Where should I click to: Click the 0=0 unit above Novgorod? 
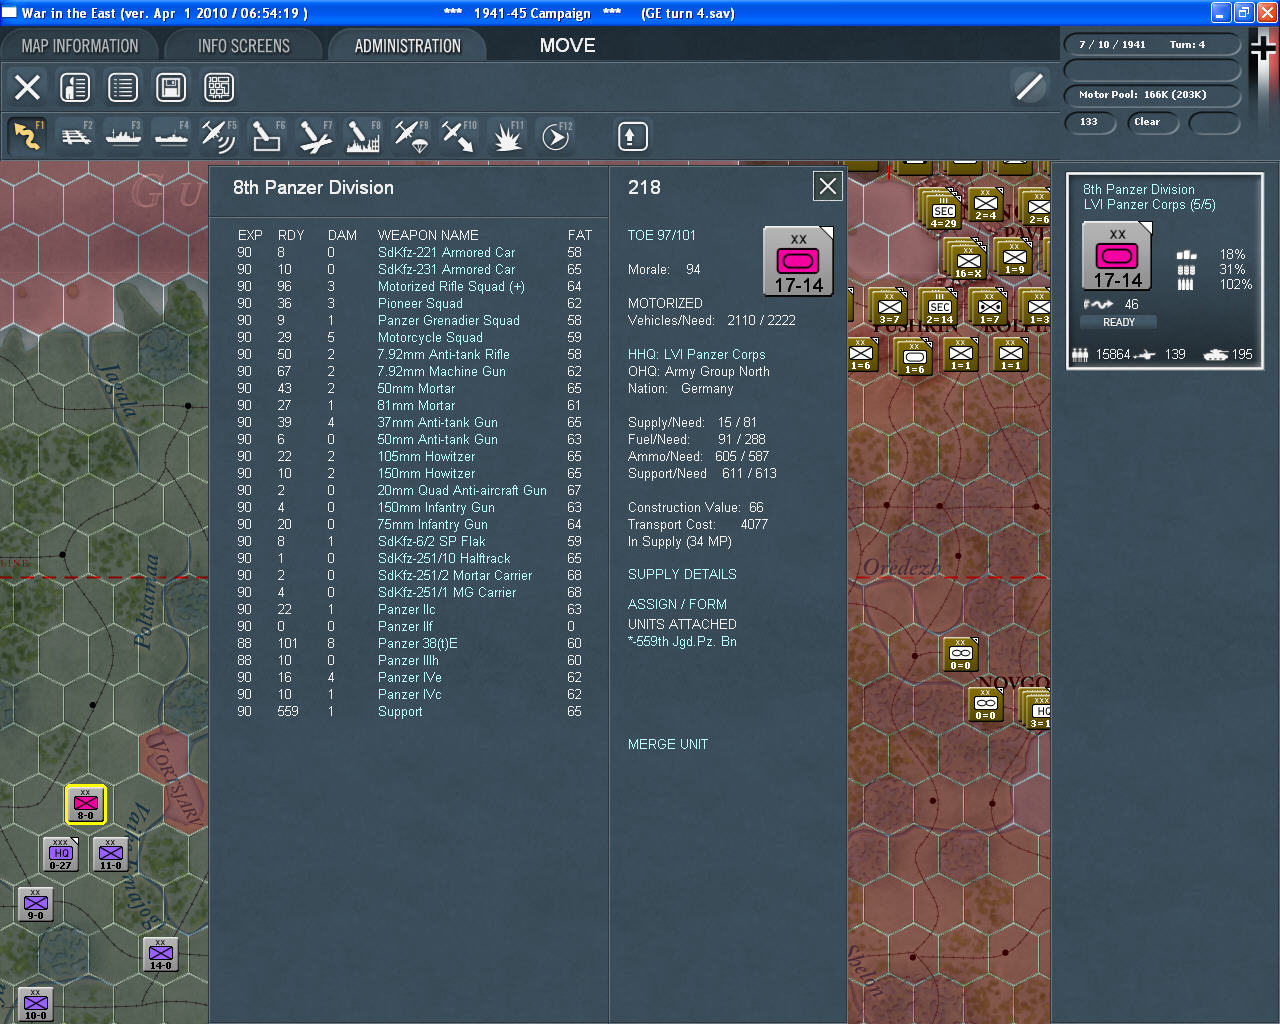[x=960, y=655]
